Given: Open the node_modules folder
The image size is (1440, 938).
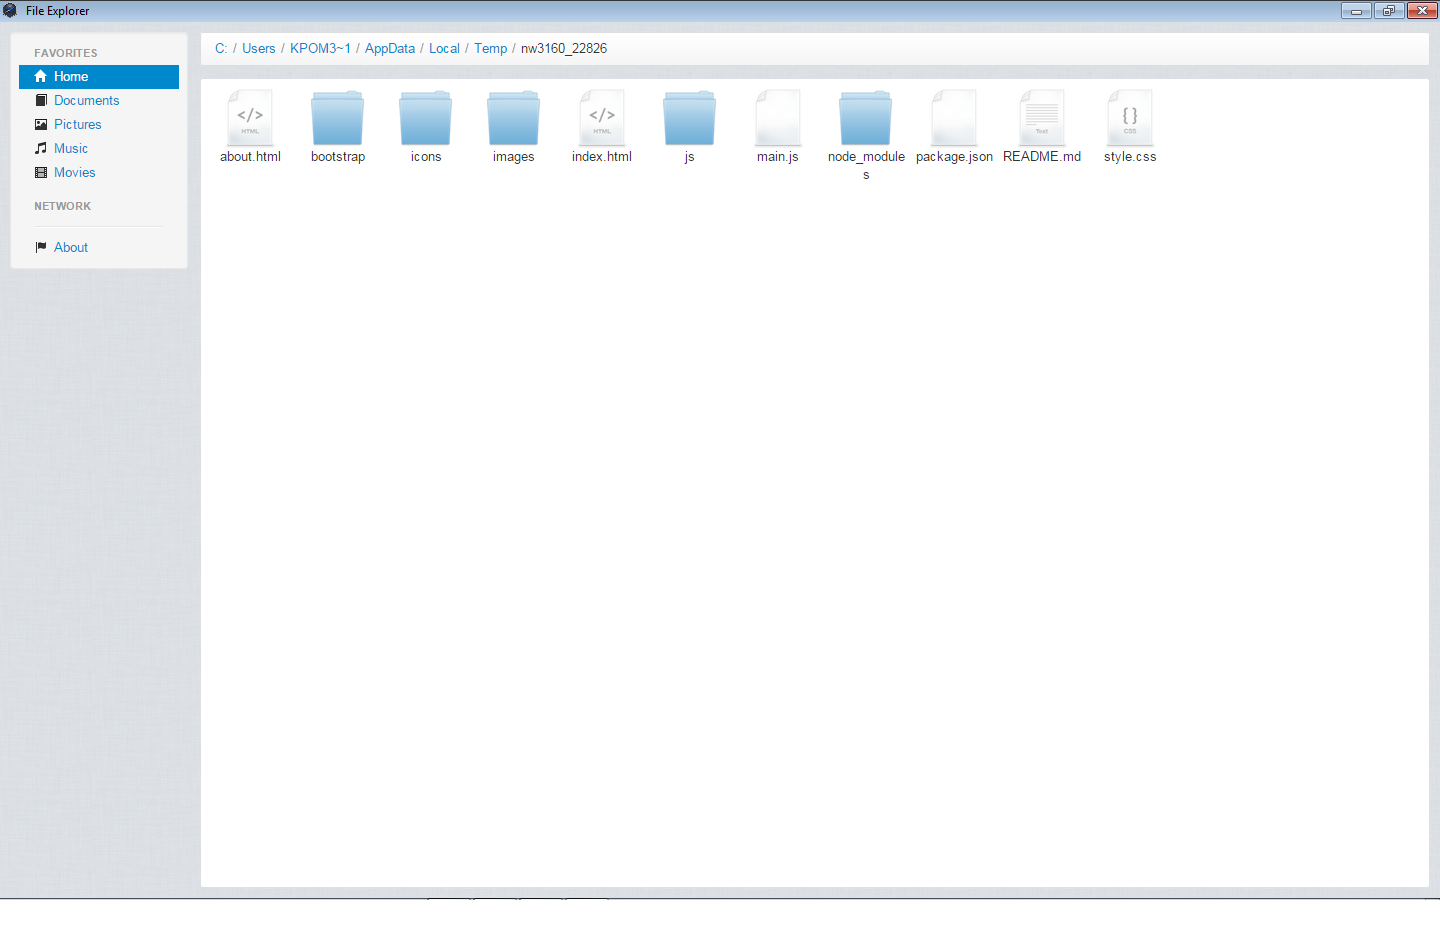Looking at the screenshot, I should coord(866,119).
